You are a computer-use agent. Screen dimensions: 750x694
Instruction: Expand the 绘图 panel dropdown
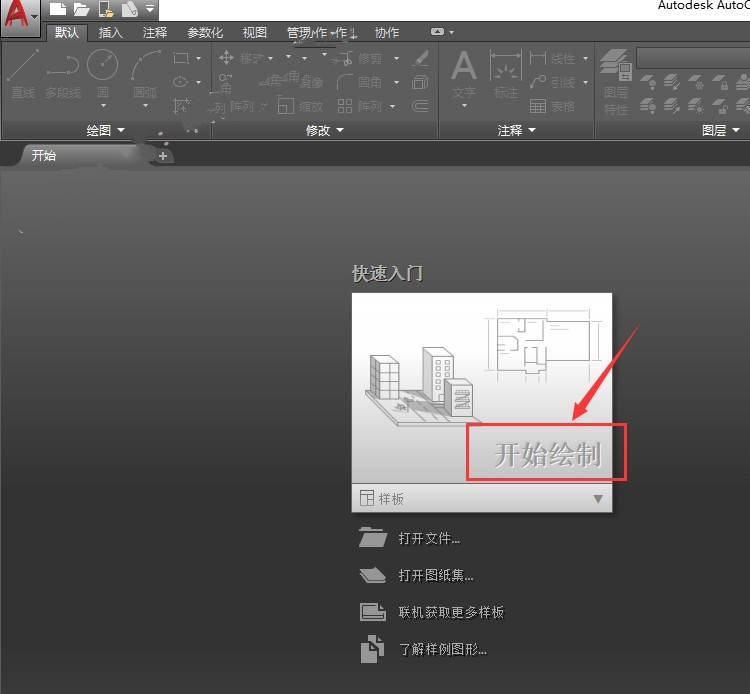pyautogui.click(x=105, y=130)
